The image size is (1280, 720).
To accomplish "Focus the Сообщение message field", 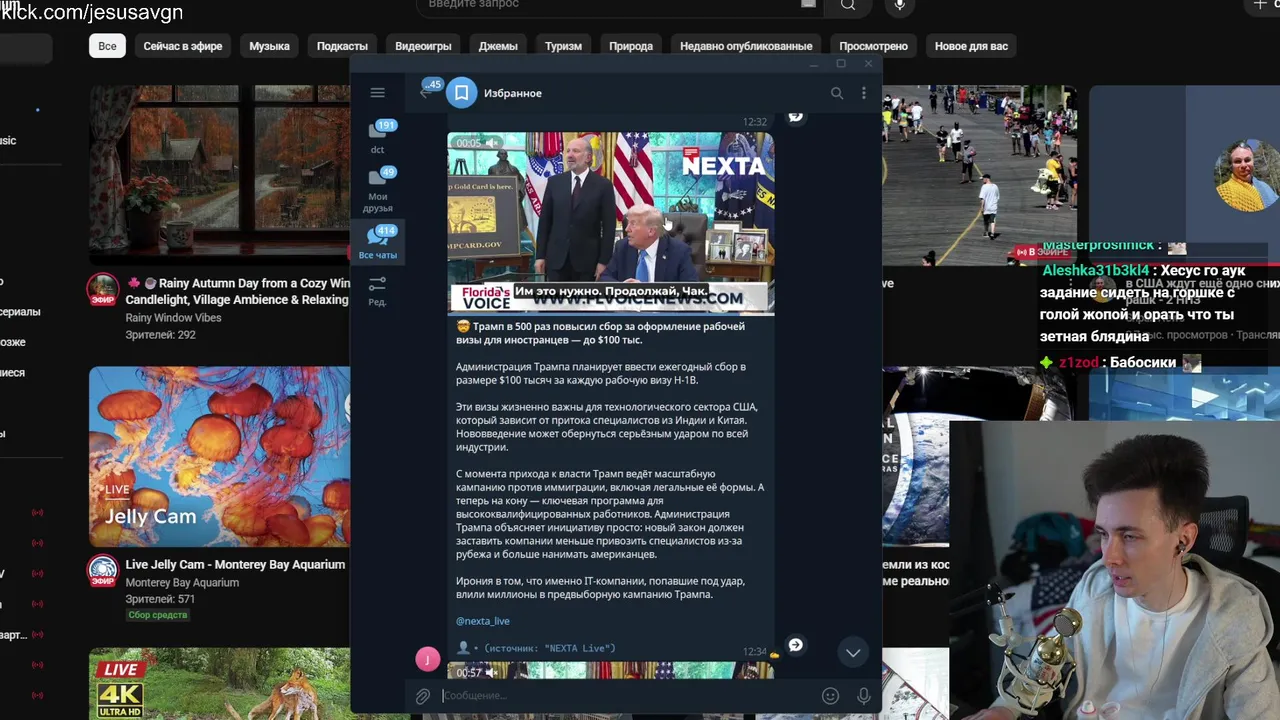I will (x=628, y=696).
